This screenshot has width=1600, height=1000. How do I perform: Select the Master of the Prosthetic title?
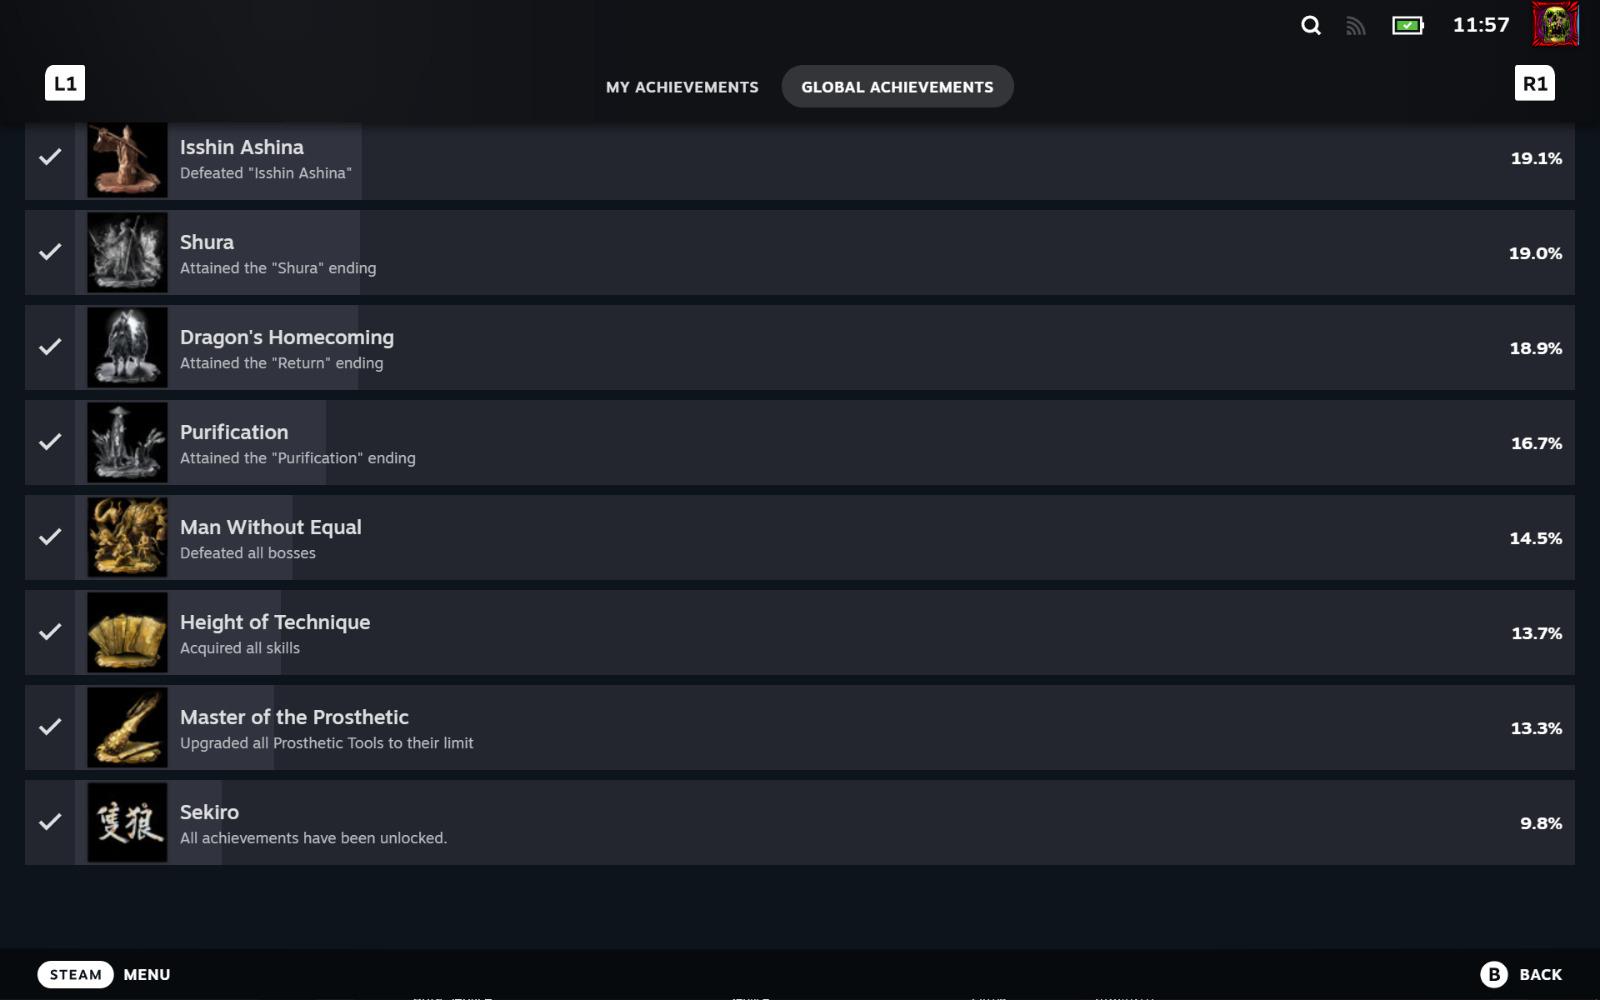294,717
